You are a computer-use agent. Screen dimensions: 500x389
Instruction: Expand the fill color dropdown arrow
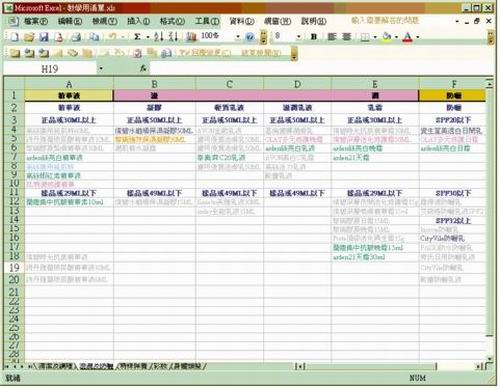pos(397,36)
